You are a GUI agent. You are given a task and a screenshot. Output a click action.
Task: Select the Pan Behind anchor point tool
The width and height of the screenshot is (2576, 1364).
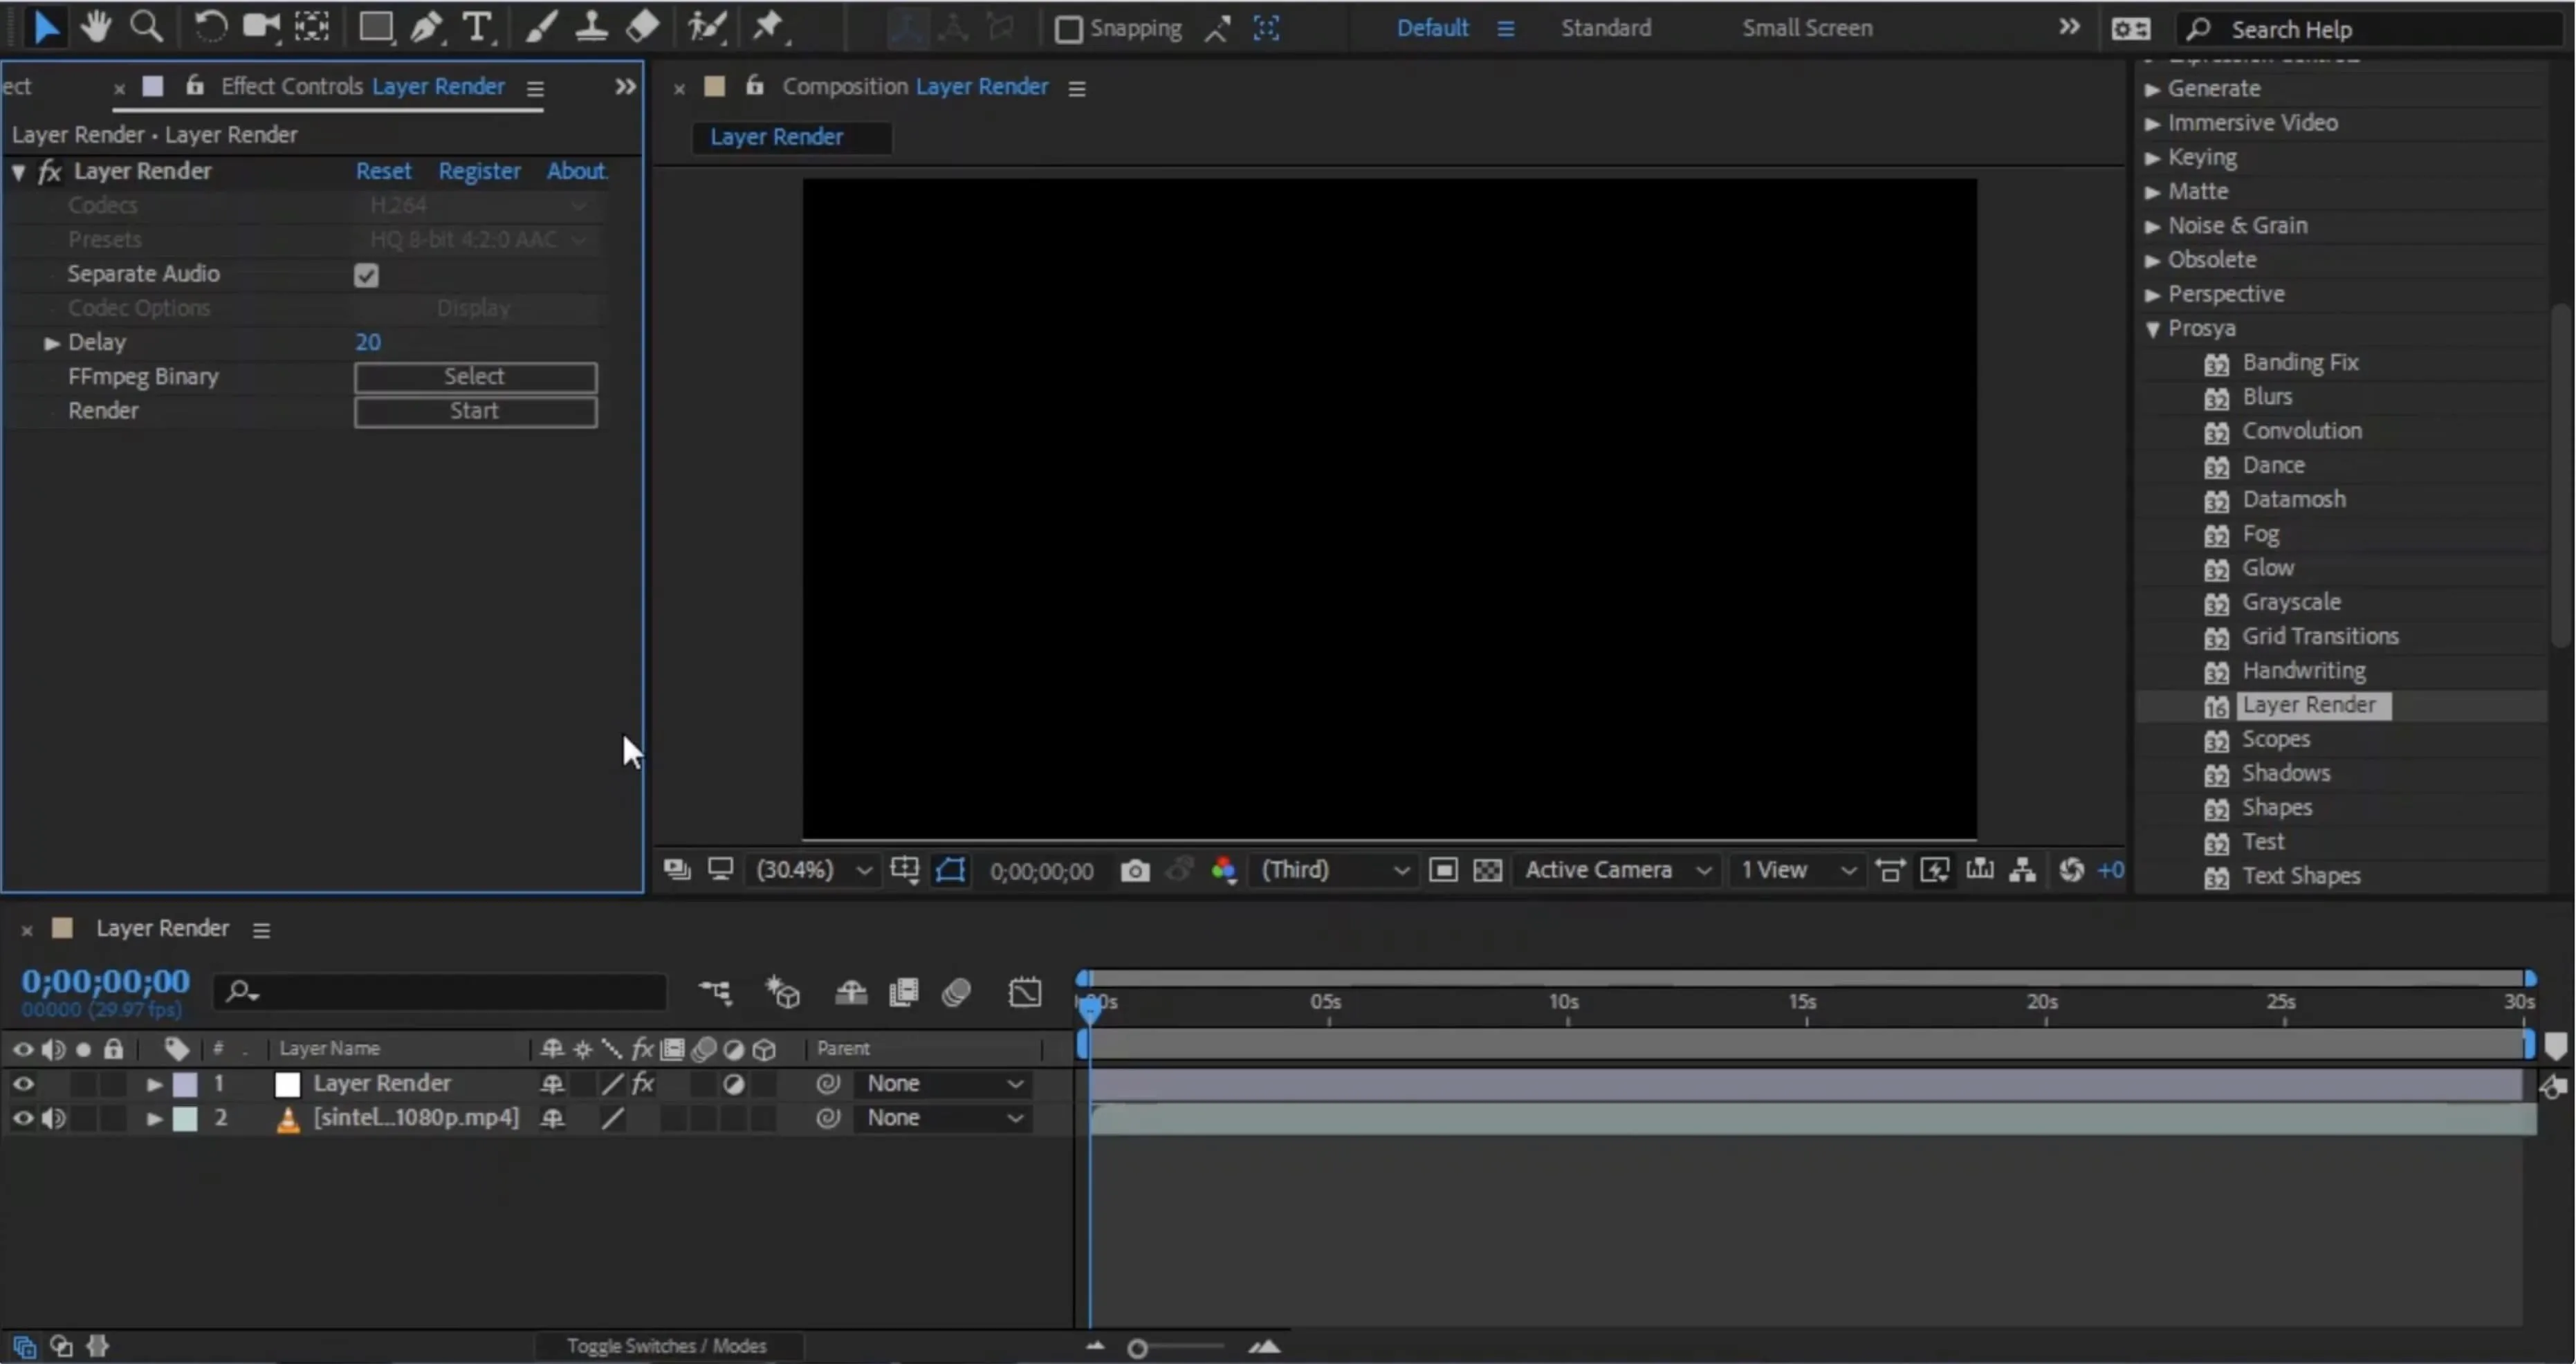click(312, 27)
